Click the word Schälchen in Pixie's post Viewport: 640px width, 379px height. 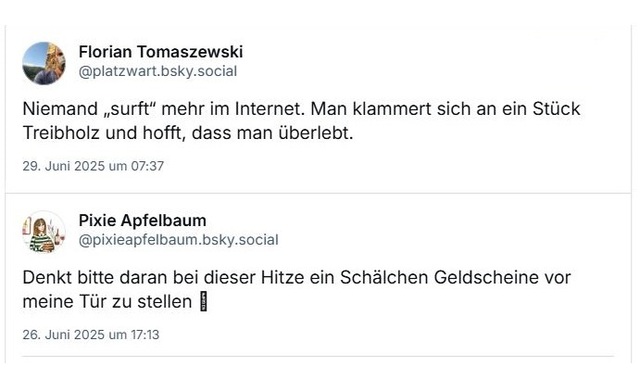[384, 277]
